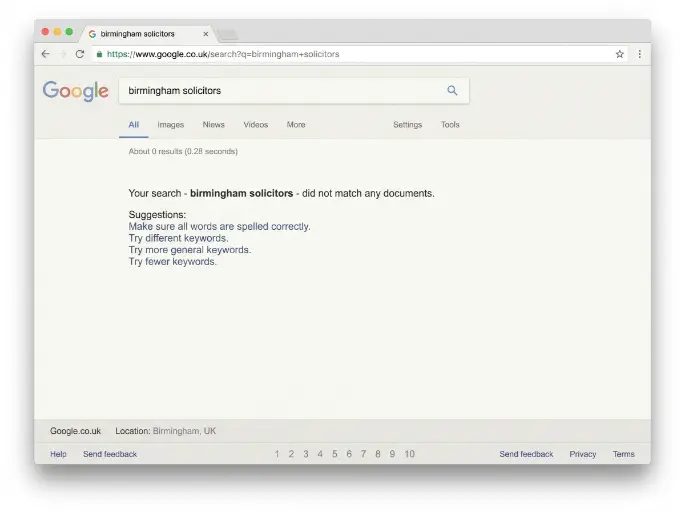
Task: Click the About 0 results text
Action: tap(183, 151)
